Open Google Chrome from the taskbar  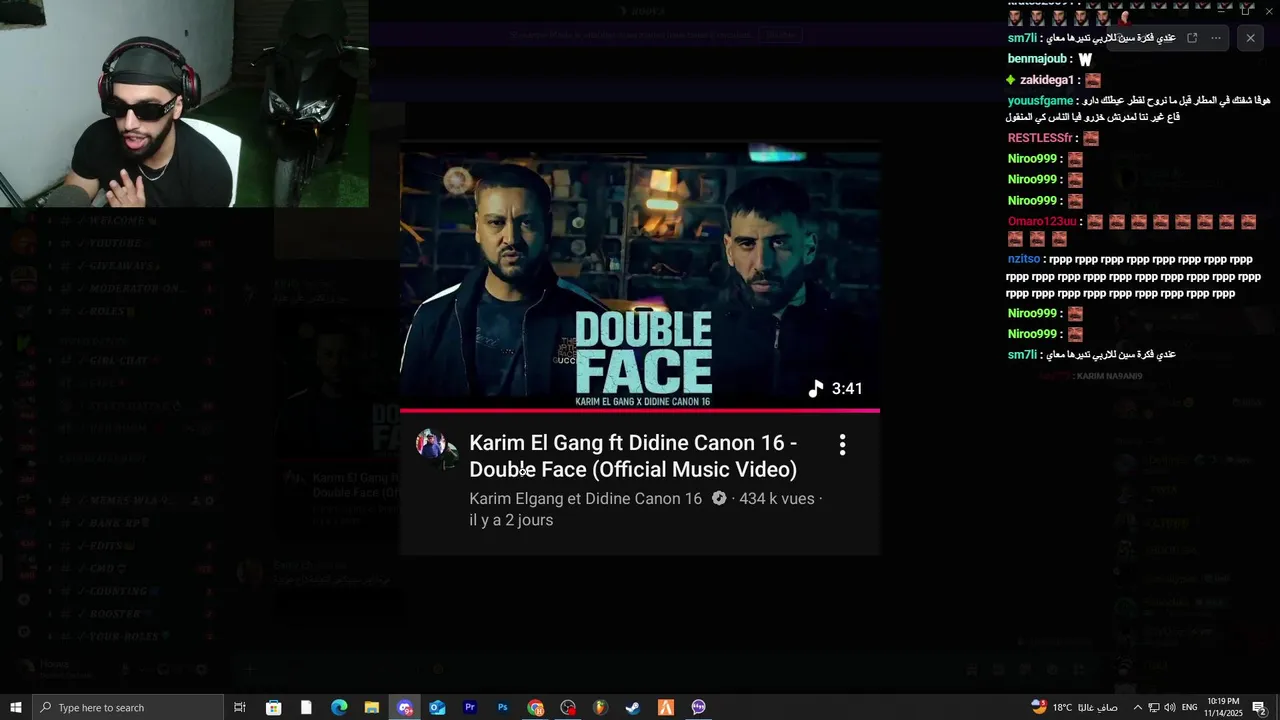pos(536,707)
